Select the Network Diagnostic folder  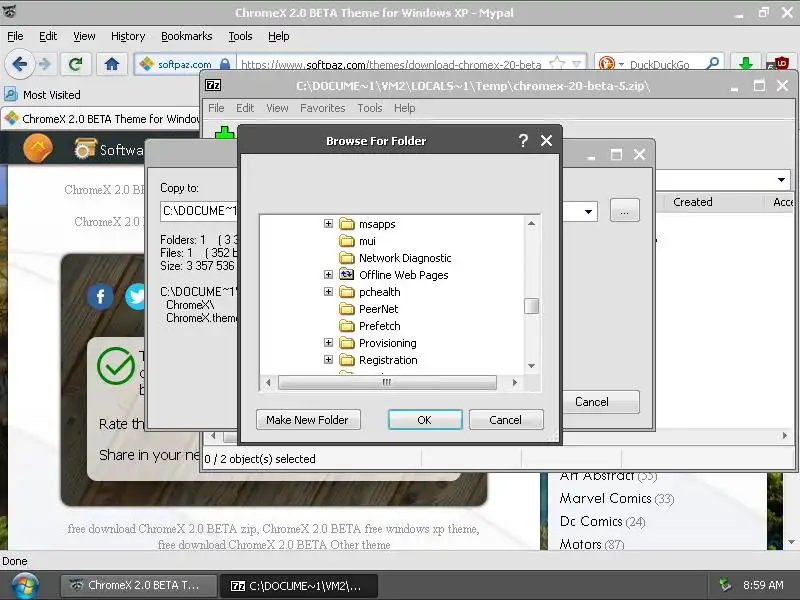point(405,258)
